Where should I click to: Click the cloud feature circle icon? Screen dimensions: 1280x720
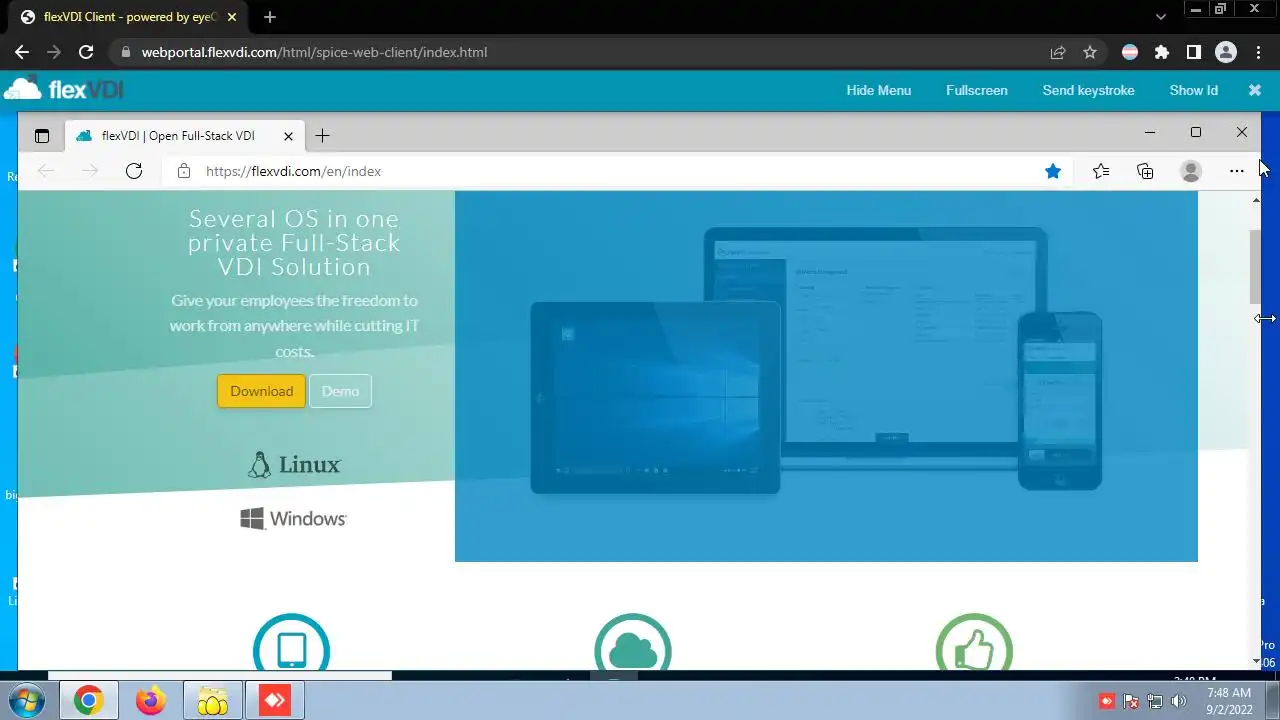click(633, 644)
